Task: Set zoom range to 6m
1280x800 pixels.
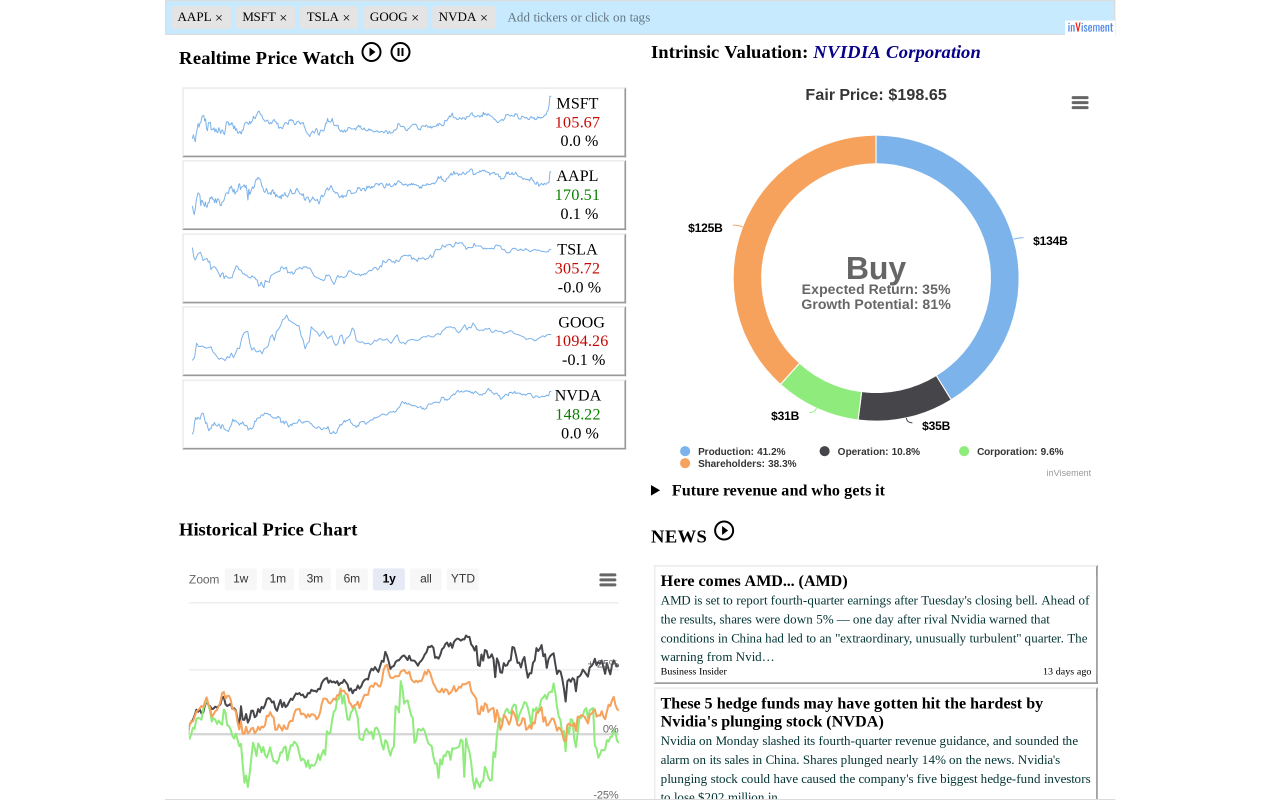Action: pyautogui.click(x=352, y=579)
